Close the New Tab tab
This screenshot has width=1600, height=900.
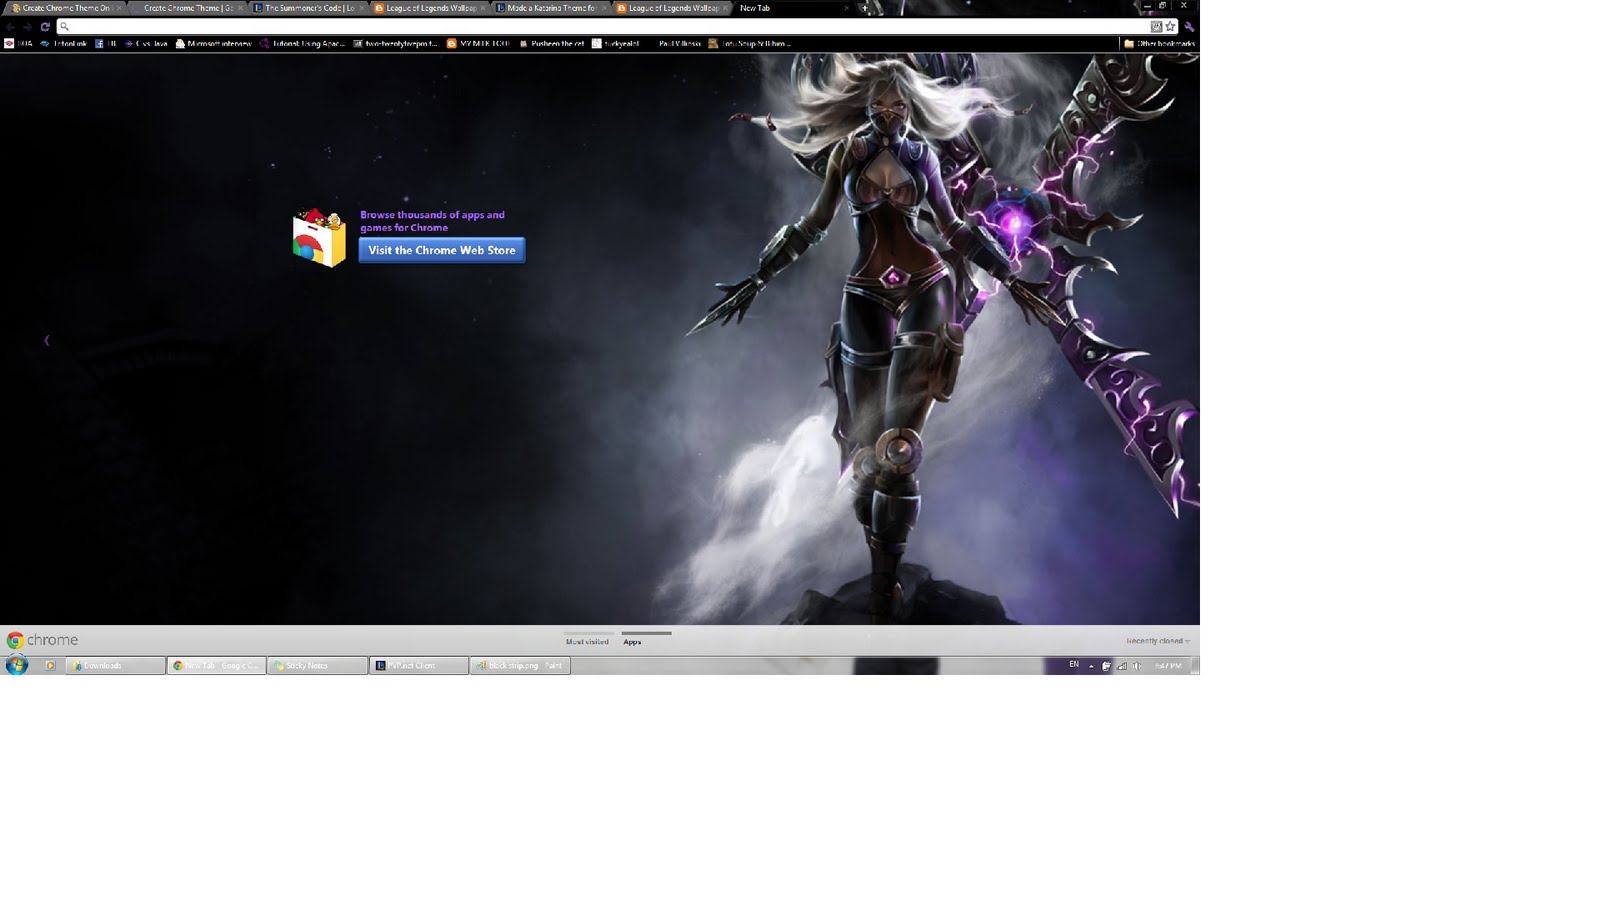pyautogui.click(x=846, y=8)
